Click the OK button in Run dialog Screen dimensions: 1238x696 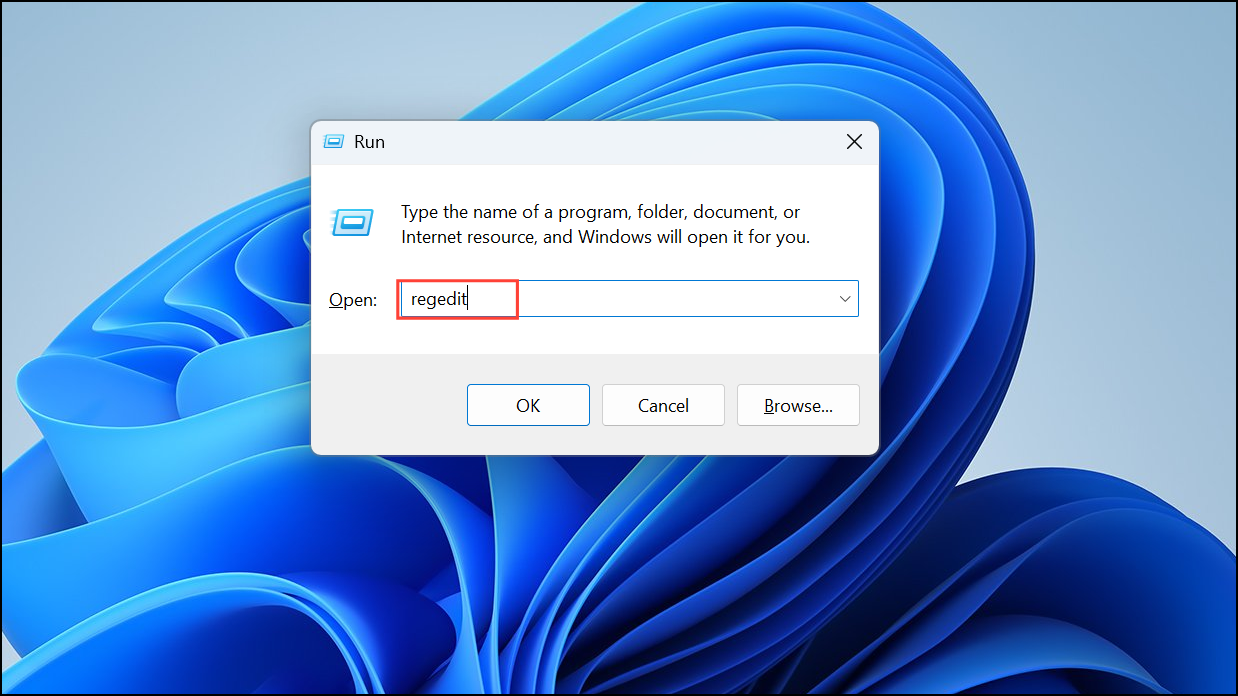pos(528,405)
